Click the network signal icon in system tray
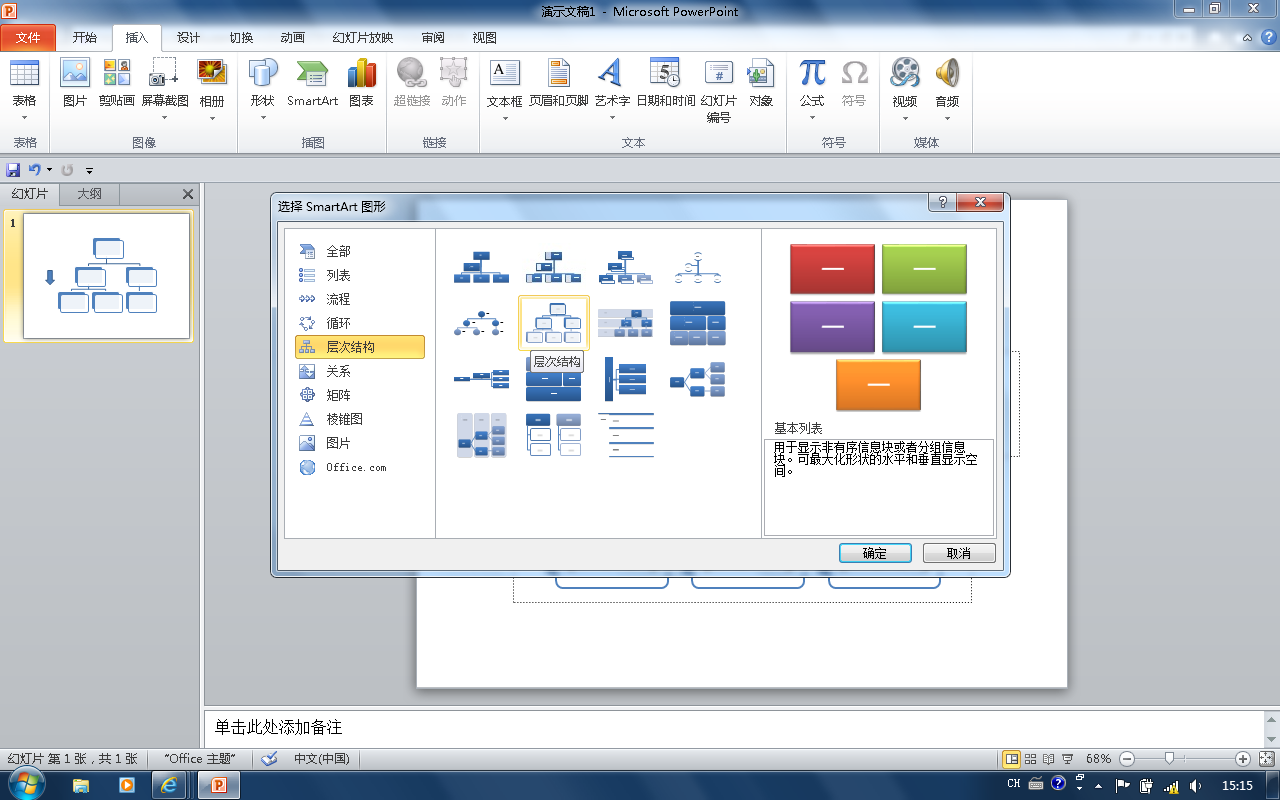This screenshot has height=800, width=1280. tap(1171, 785)
